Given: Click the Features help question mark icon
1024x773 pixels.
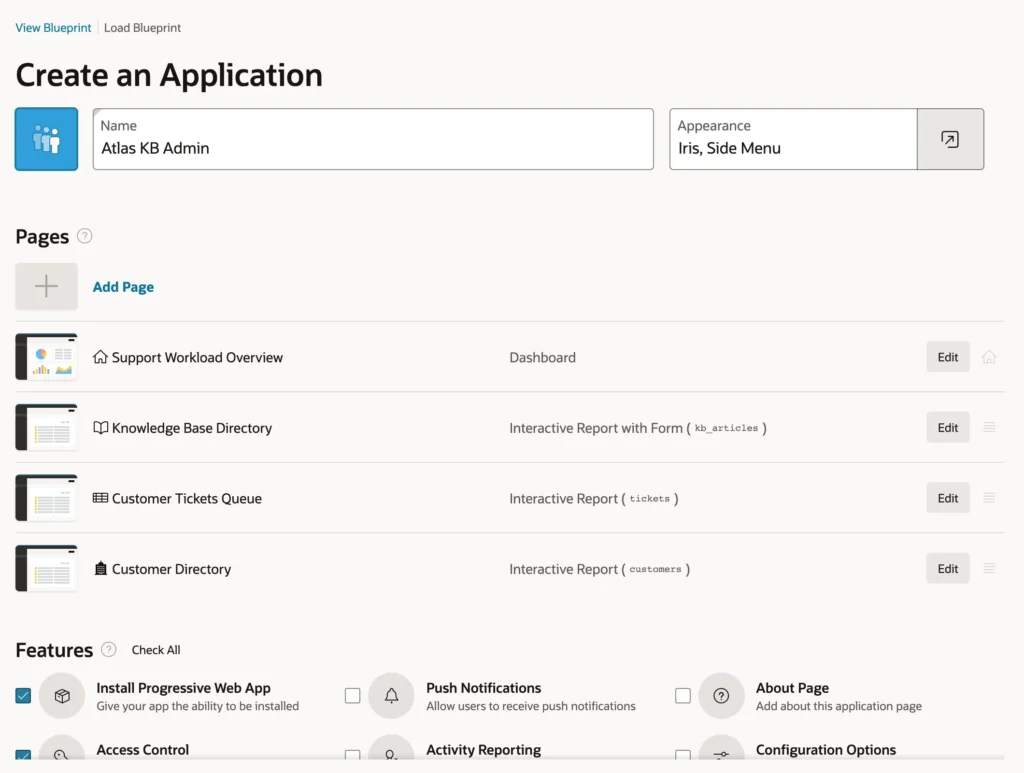Looking at the screenshot, I should pyautogui.click(x=108, y=650).
